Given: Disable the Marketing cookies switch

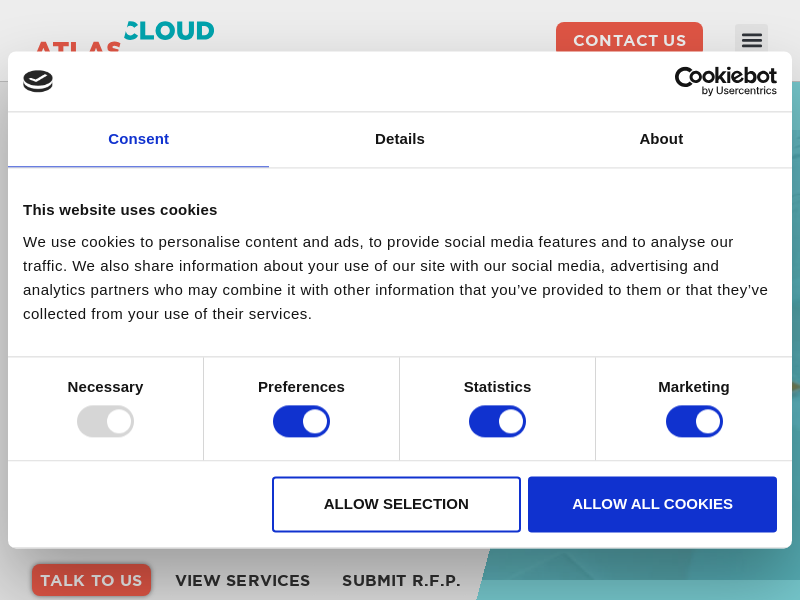Looking at the screenshot, I should [694, 421].
